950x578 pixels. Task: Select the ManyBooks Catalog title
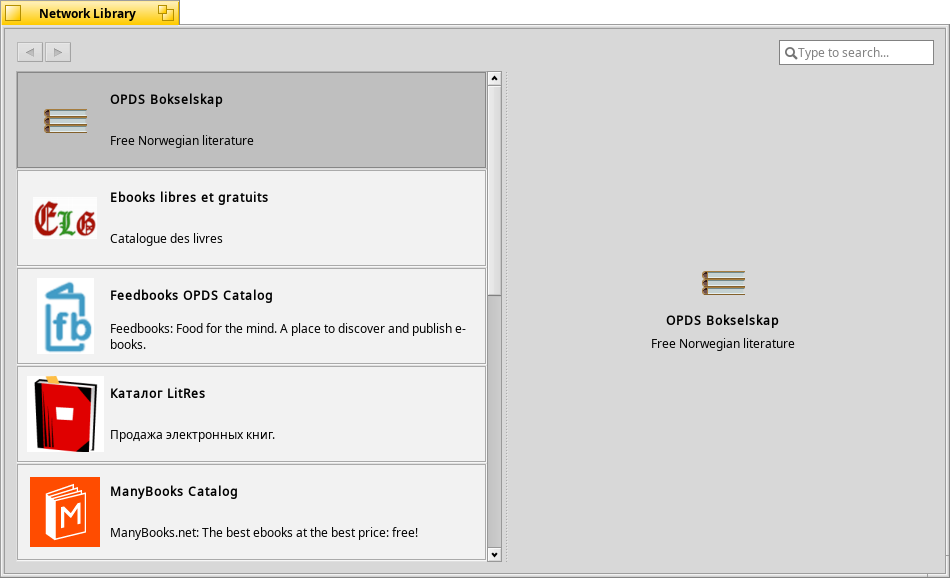point(174,491)
